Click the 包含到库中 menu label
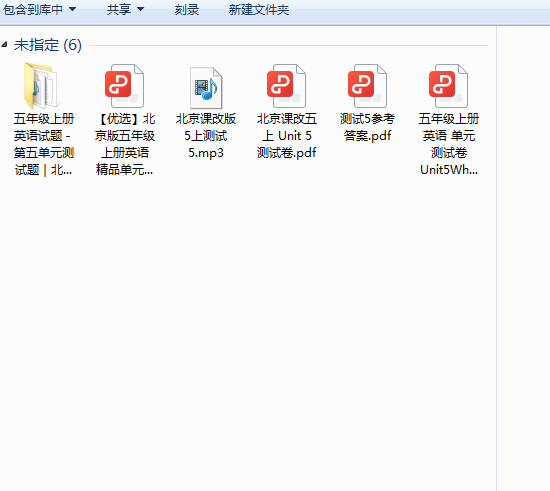550x491 pixels. click(33, 9)
